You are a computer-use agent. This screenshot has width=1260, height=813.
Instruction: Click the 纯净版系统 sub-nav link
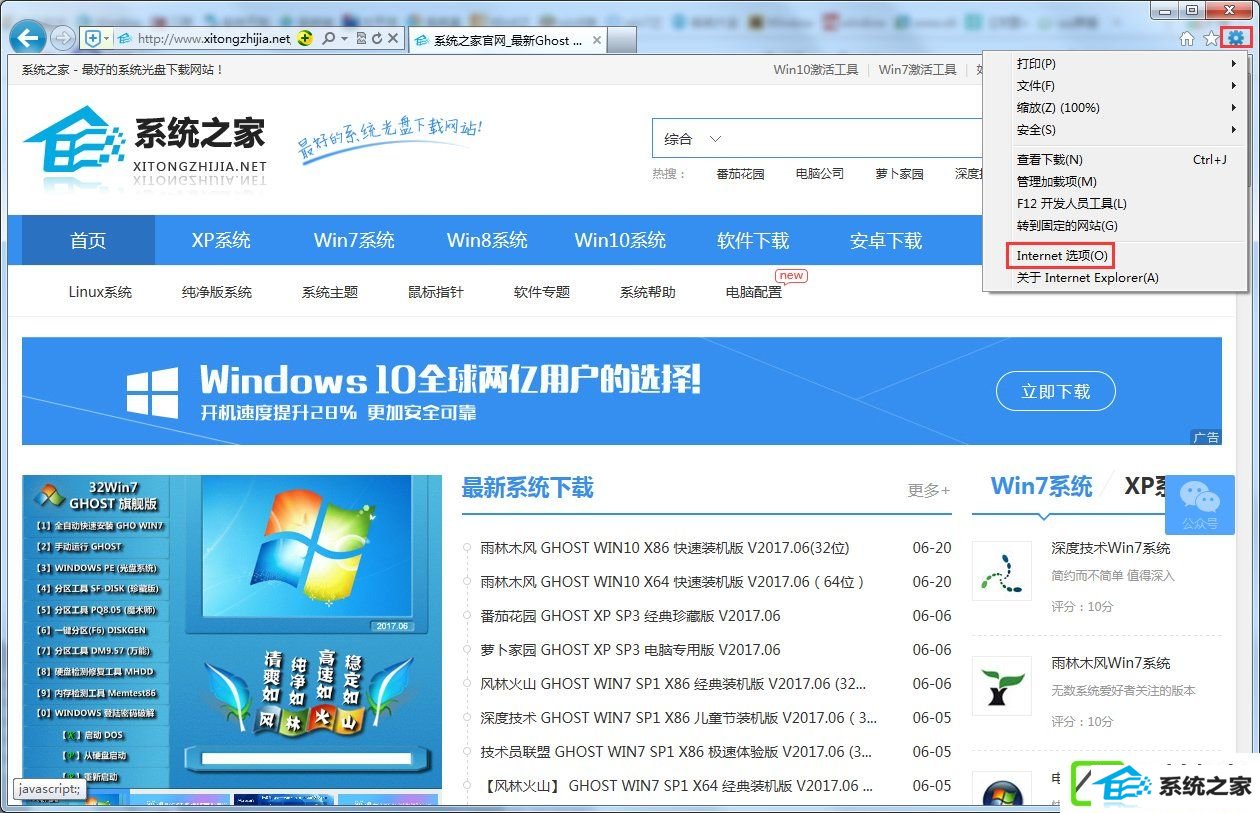click(x=217, y=293)
